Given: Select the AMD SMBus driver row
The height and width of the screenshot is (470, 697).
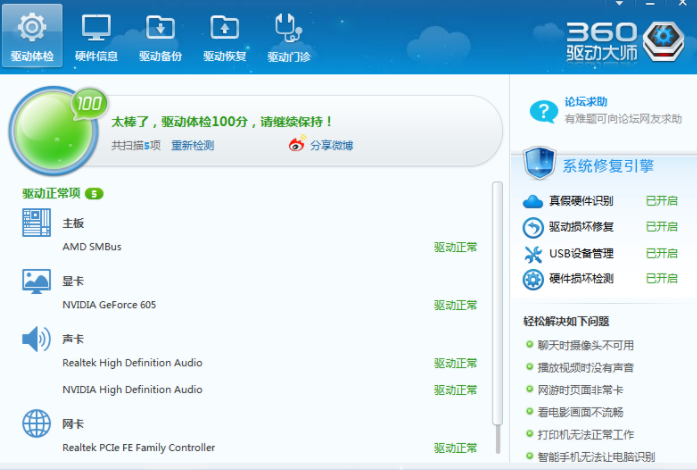Looking at the screenshot, I should (x=269, y=247).
